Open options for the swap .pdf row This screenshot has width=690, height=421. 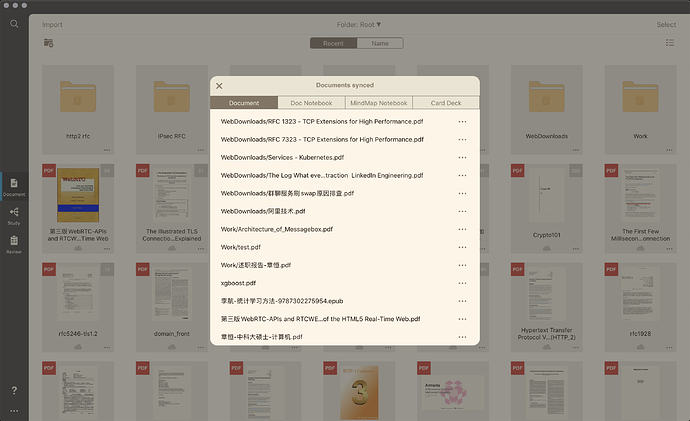pyautogui.click(x=462, y=194)
